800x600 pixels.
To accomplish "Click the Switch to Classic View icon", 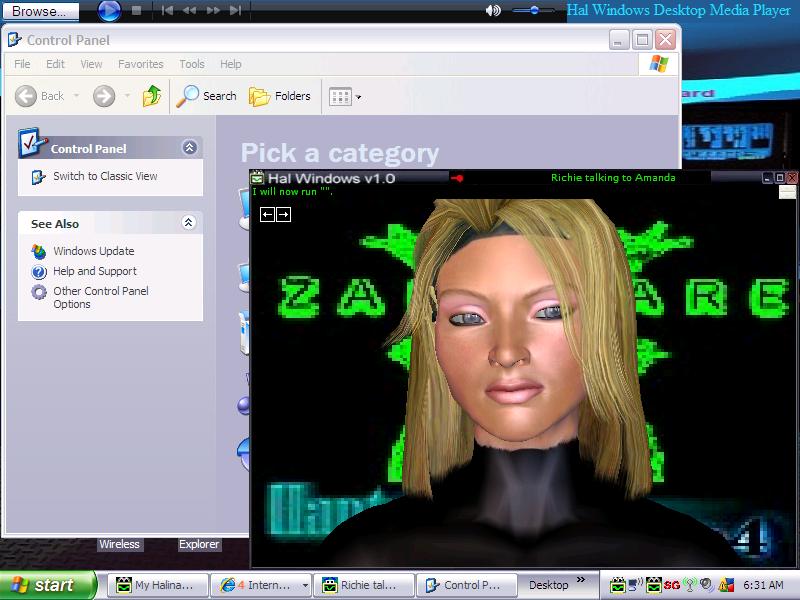I will 39,177.
